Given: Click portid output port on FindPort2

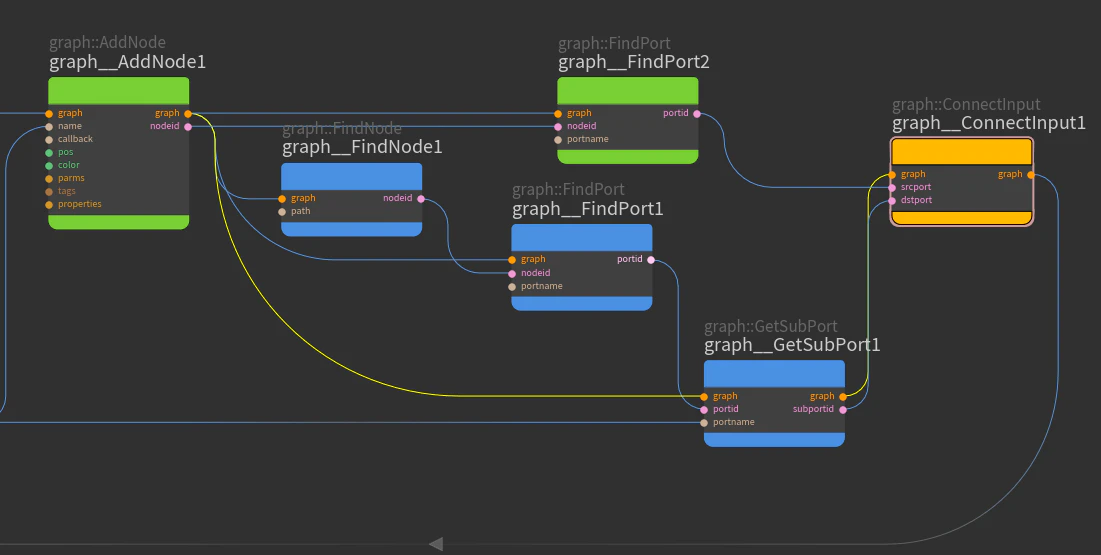Looking at the screenshot, I should click(x=697, y=114).
